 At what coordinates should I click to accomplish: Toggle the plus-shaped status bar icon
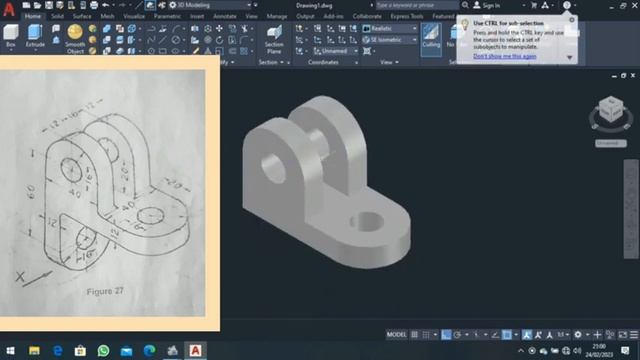coord(597,335)
